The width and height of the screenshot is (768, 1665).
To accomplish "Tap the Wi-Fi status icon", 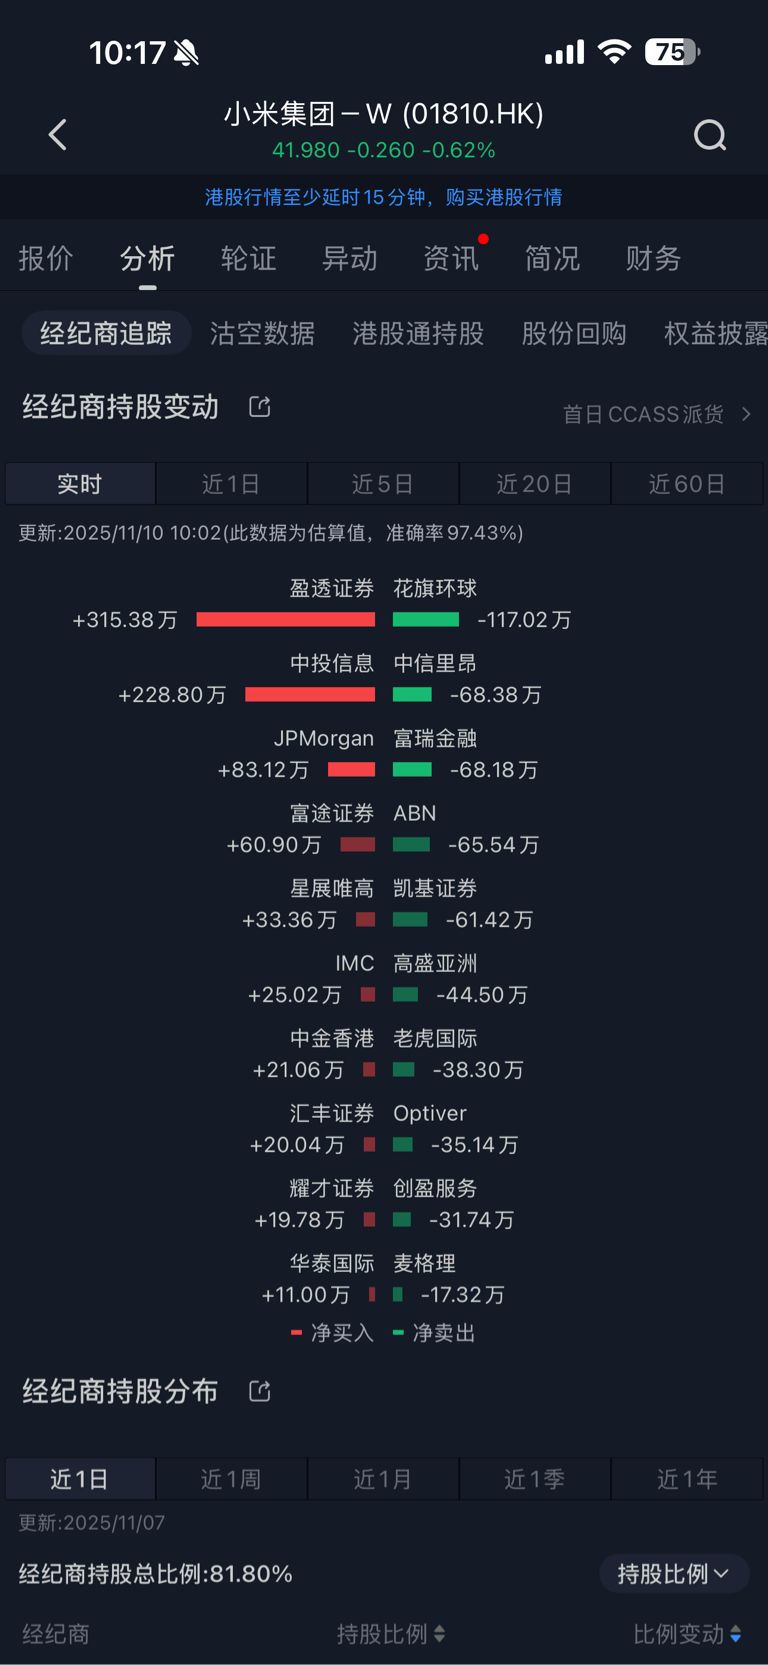I will point(614,52).
